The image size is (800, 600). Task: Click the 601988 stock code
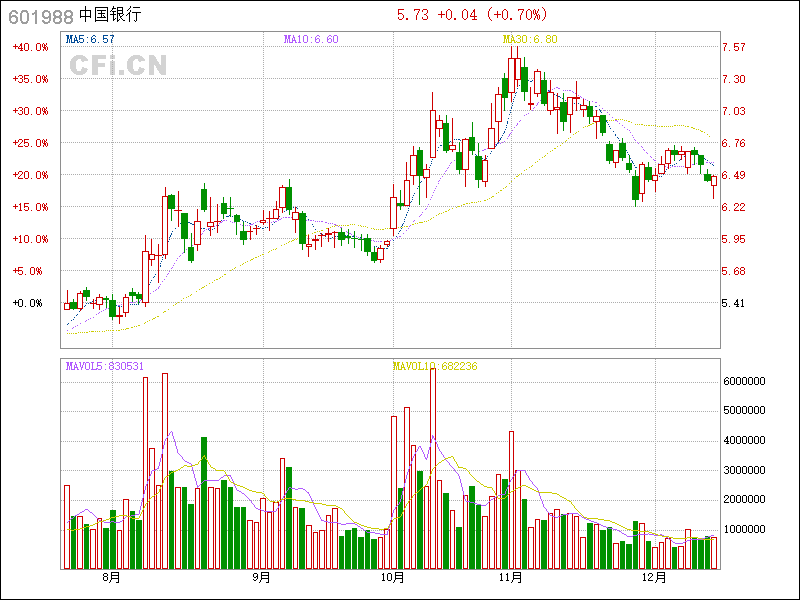pos(40,16)
